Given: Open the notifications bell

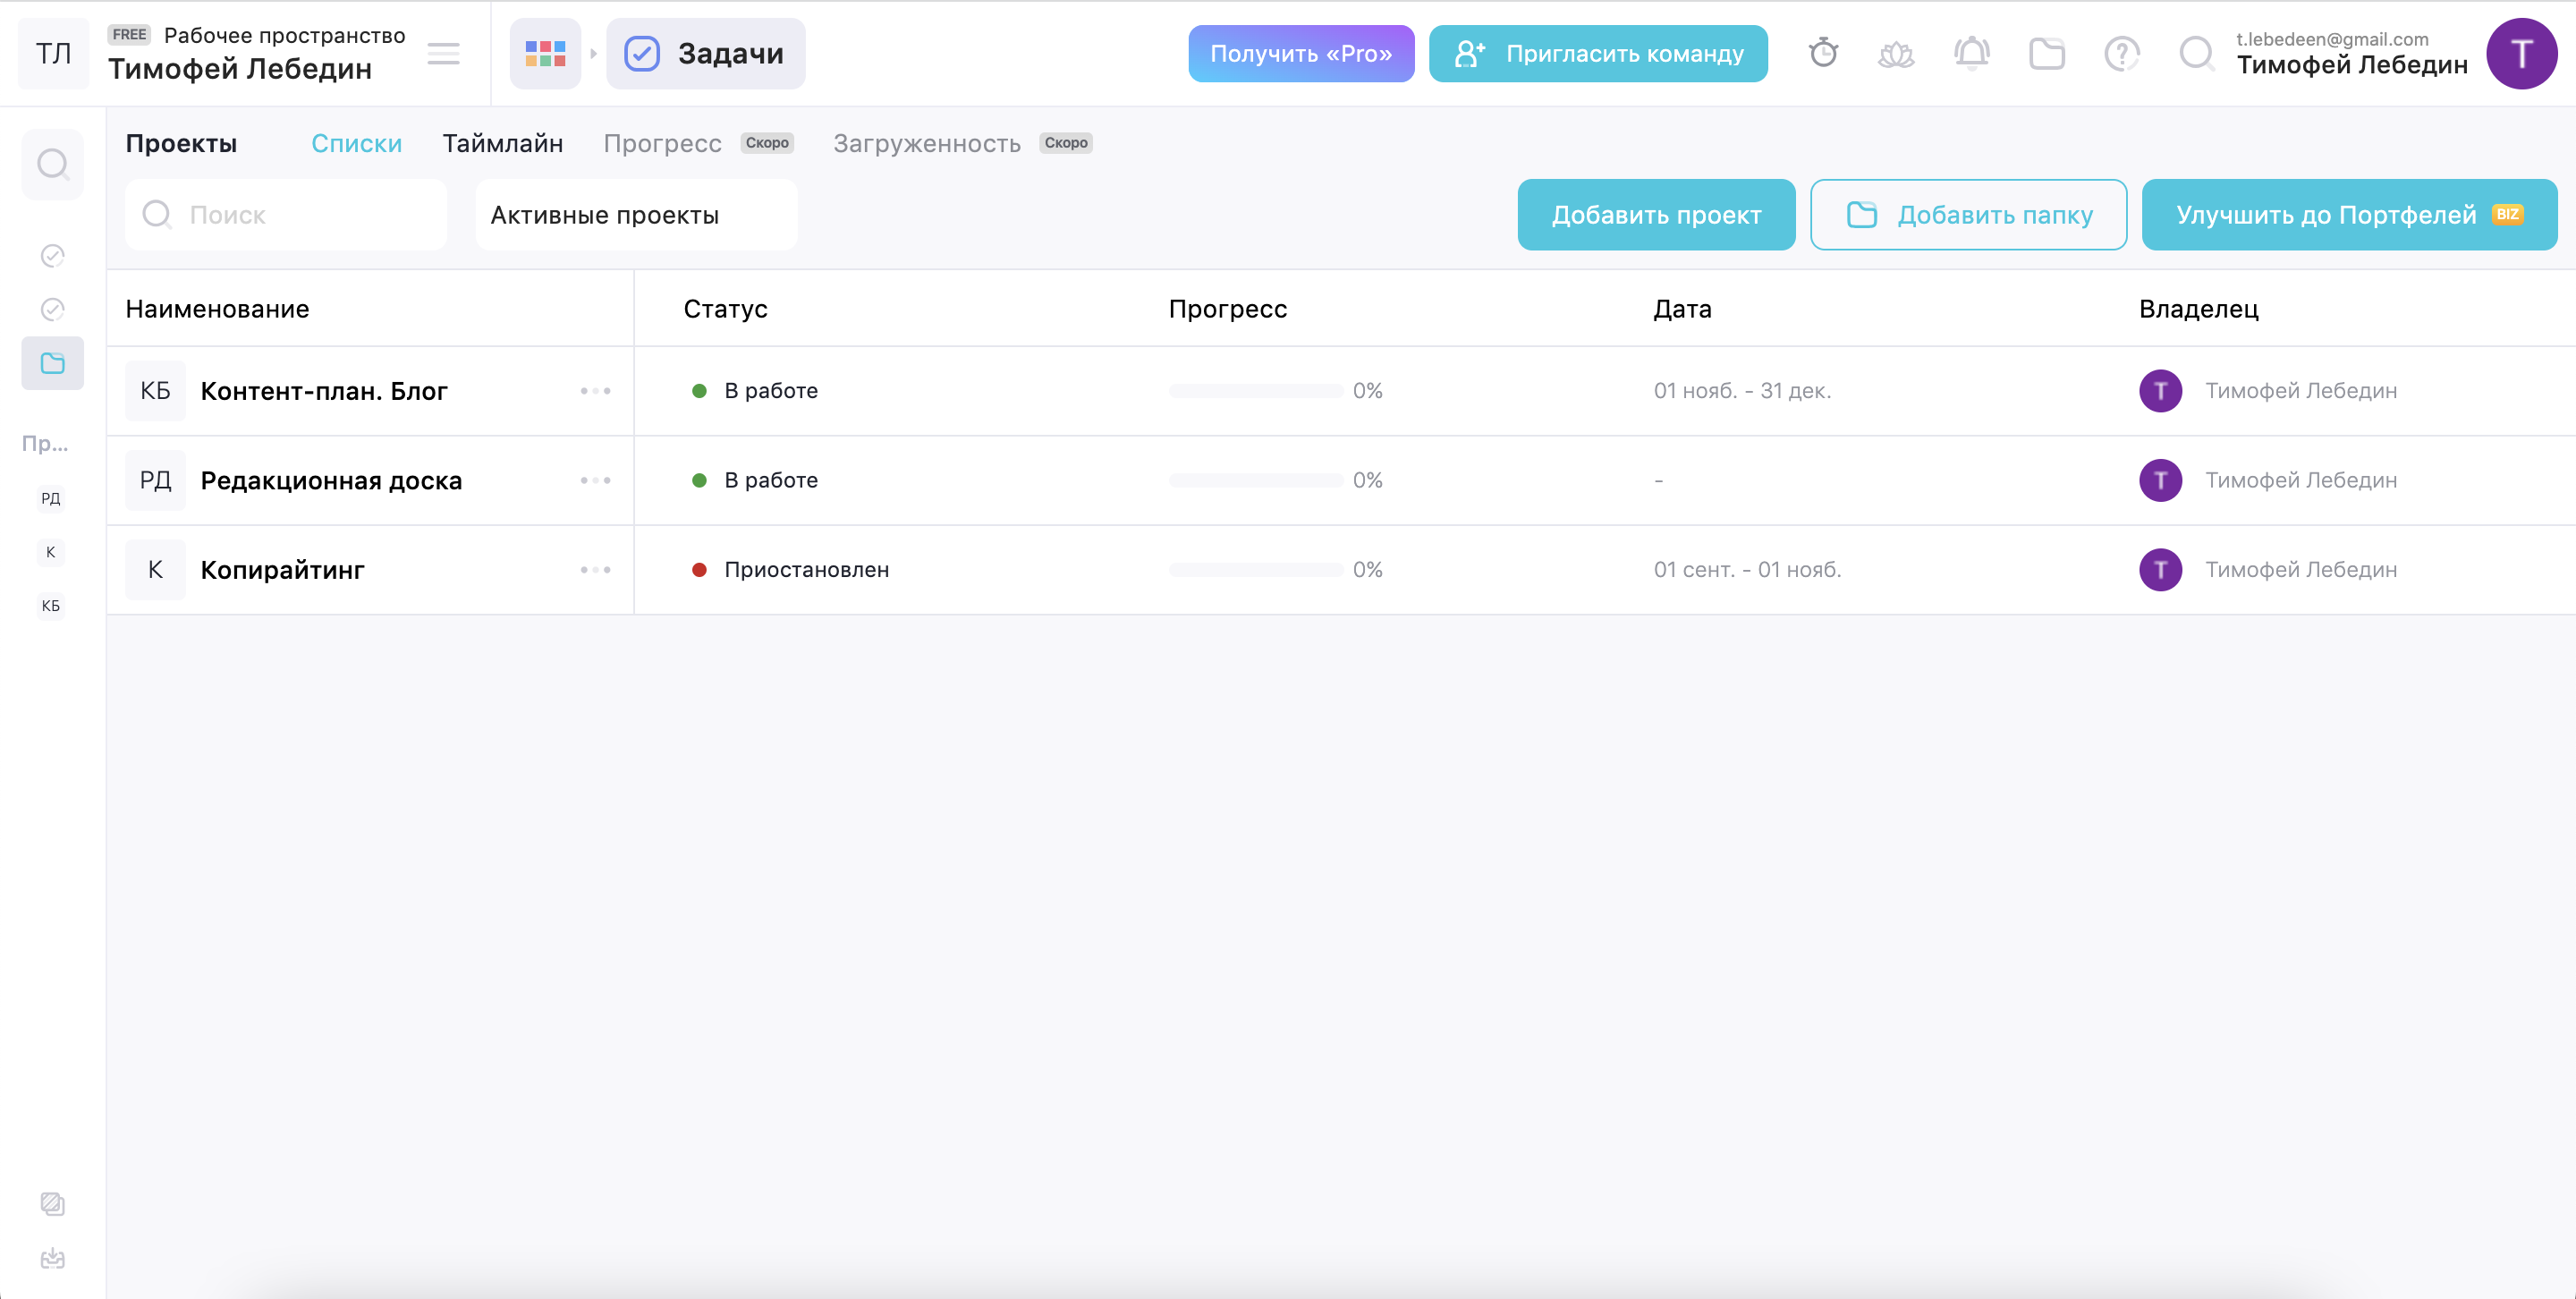Looking at the screenshot, I should click(1971, 53).
